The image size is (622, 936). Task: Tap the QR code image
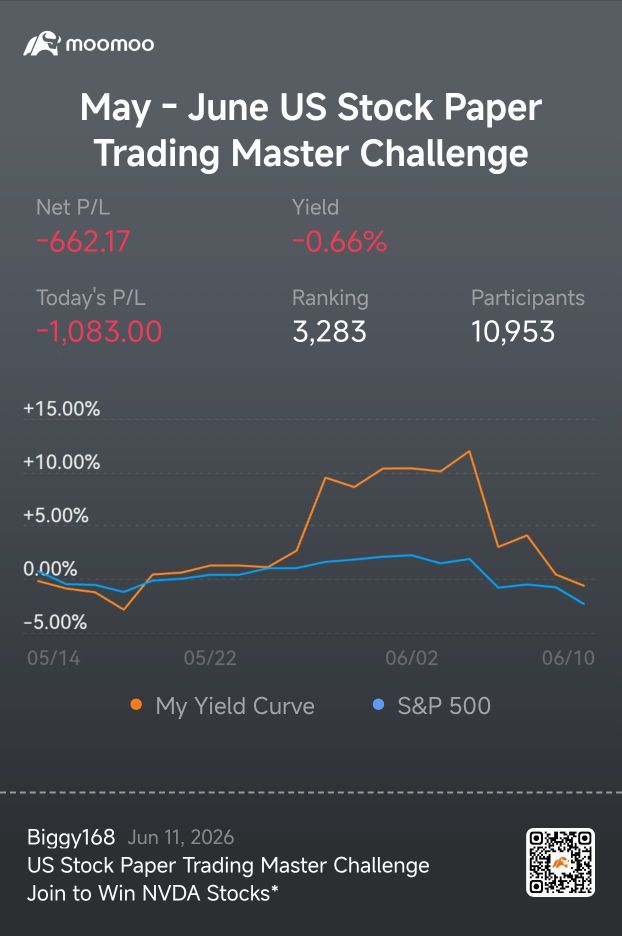coord(560,862)
